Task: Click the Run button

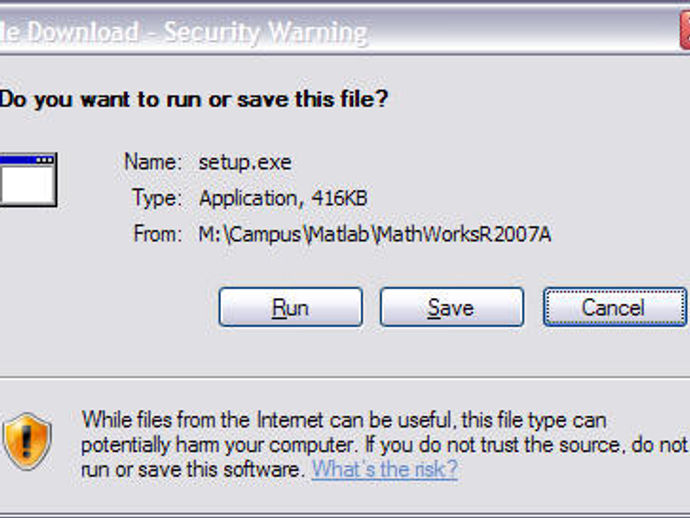Action: click(290, 307)
